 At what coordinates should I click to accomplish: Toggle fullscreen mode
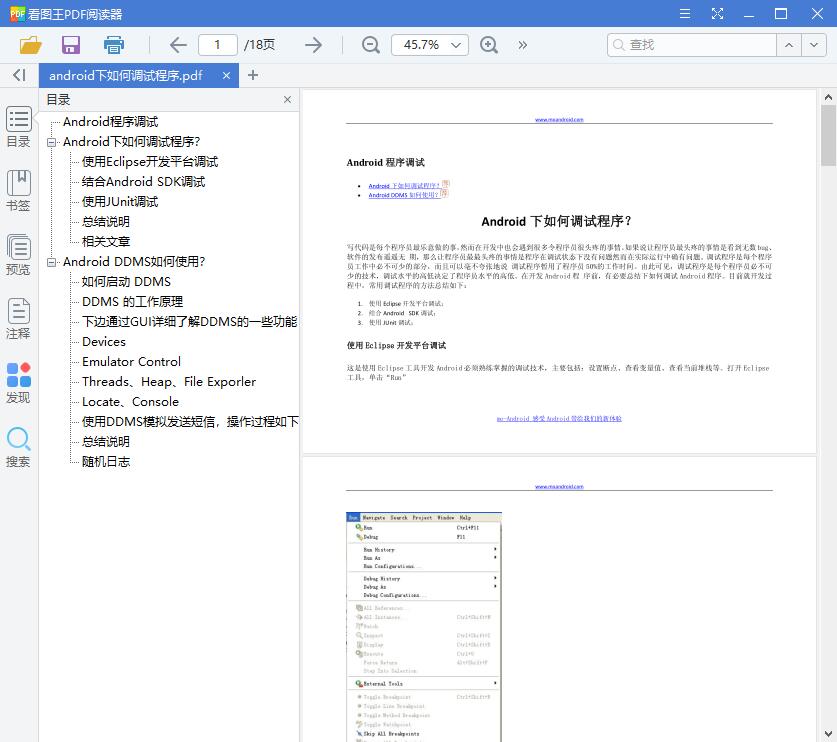click(717, 14)
